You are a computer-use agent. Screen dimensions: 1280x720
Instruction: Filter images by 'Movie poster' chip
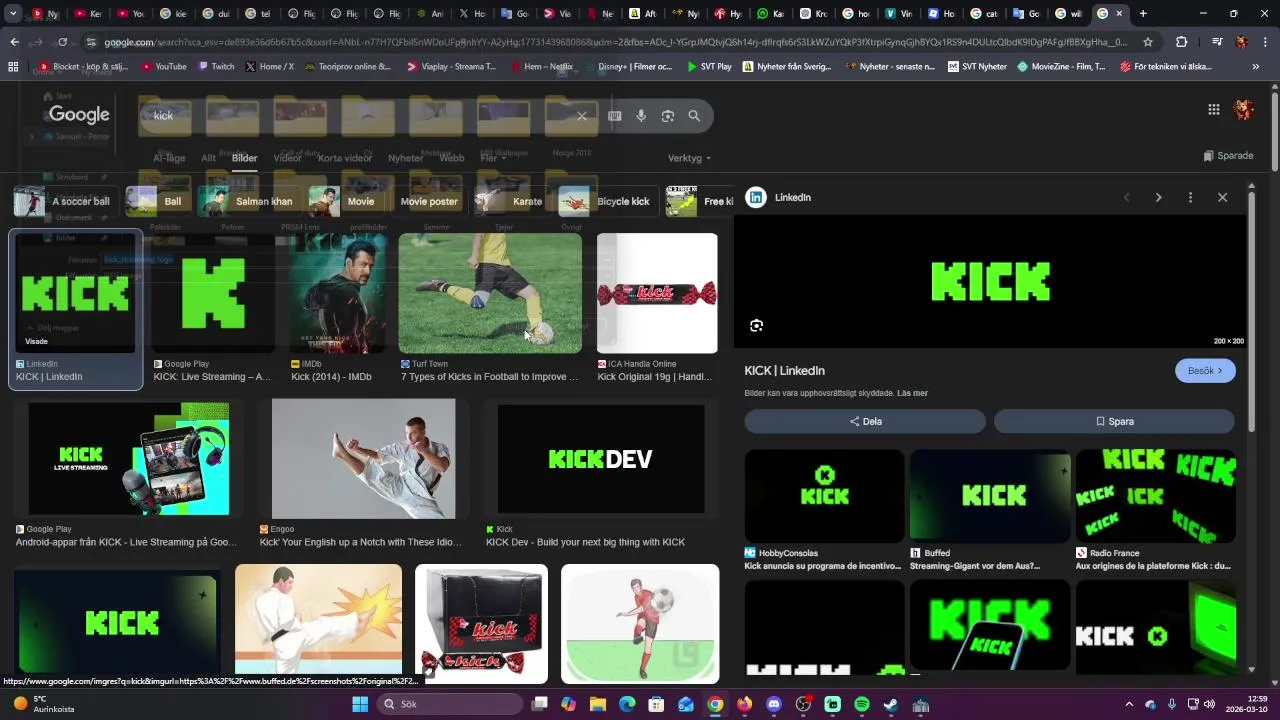click(429, 201)
